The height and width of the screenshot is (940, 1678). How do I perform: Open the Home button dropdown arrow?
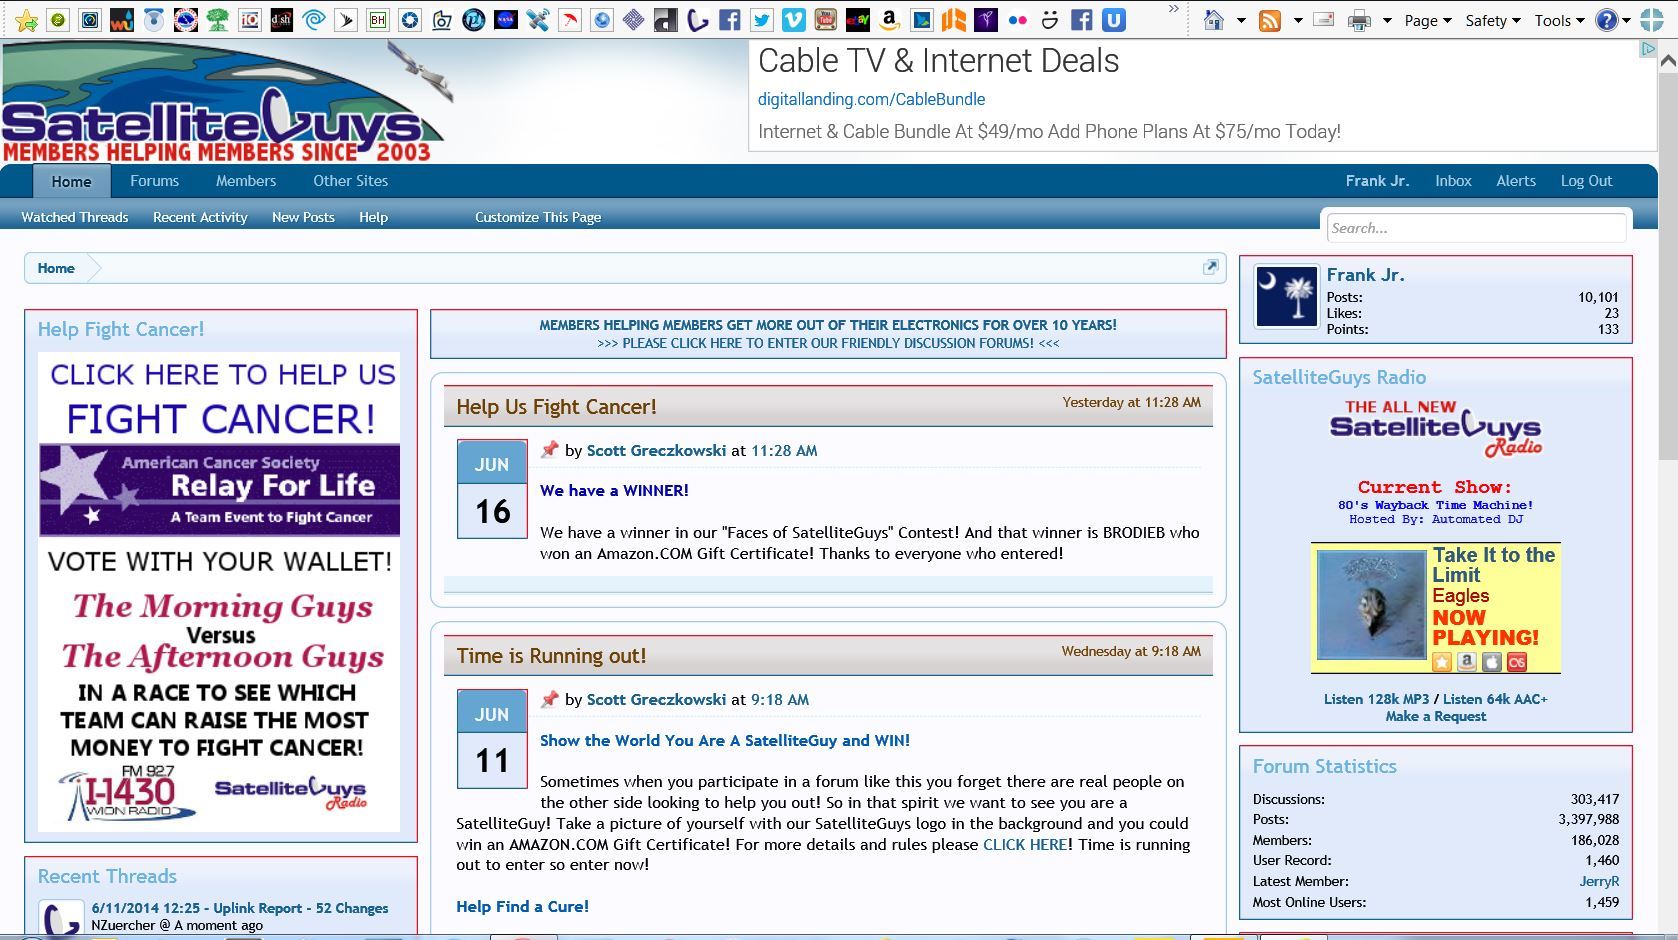pos(1241,20)
